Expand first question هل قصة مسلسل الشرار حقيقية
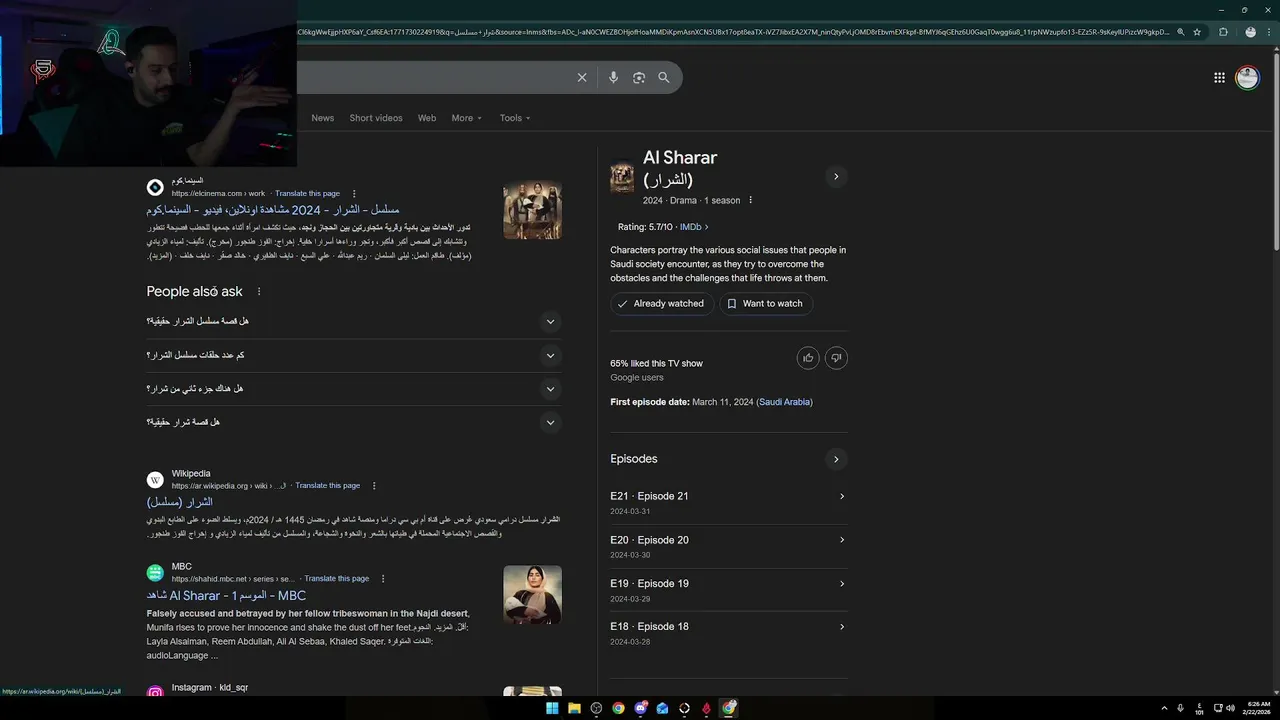 [x=354, y=322]
